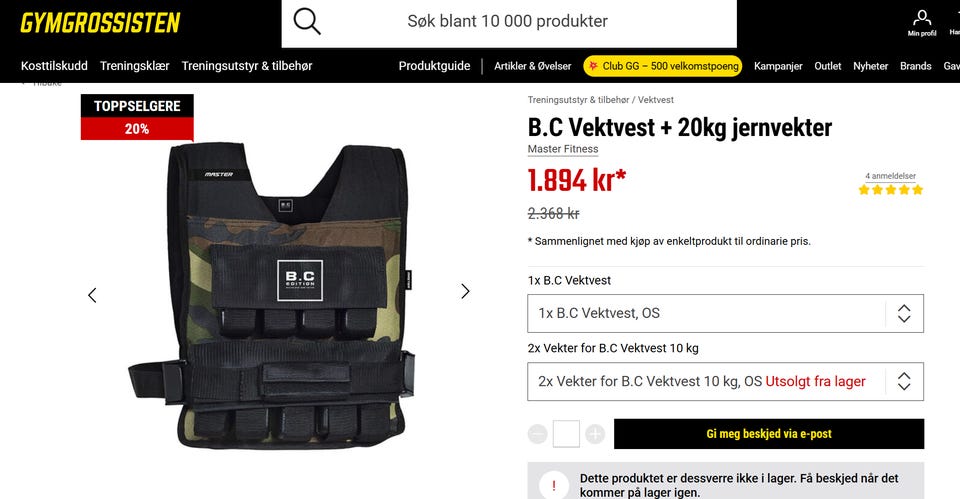The height and width of the screenshot is (499, 960).
Task: Open the Min profil user icon
Action: coord(921,23)
